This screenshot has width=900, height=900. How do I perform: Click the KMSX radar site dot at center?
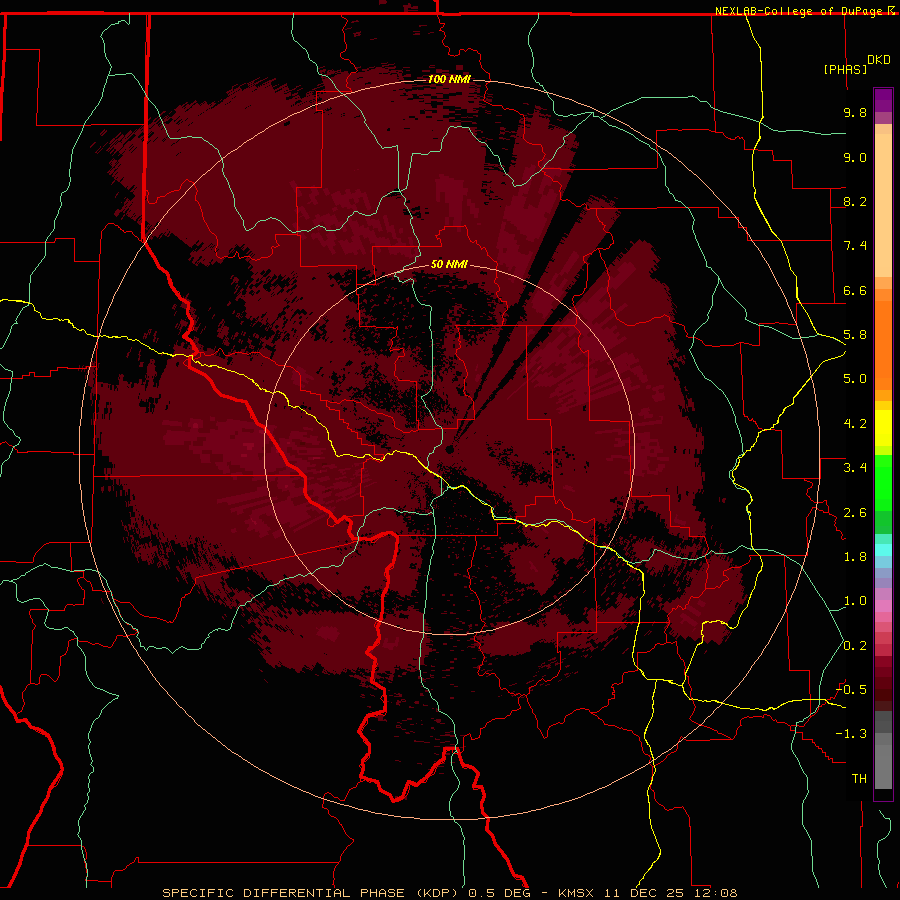tap(450, 449)
